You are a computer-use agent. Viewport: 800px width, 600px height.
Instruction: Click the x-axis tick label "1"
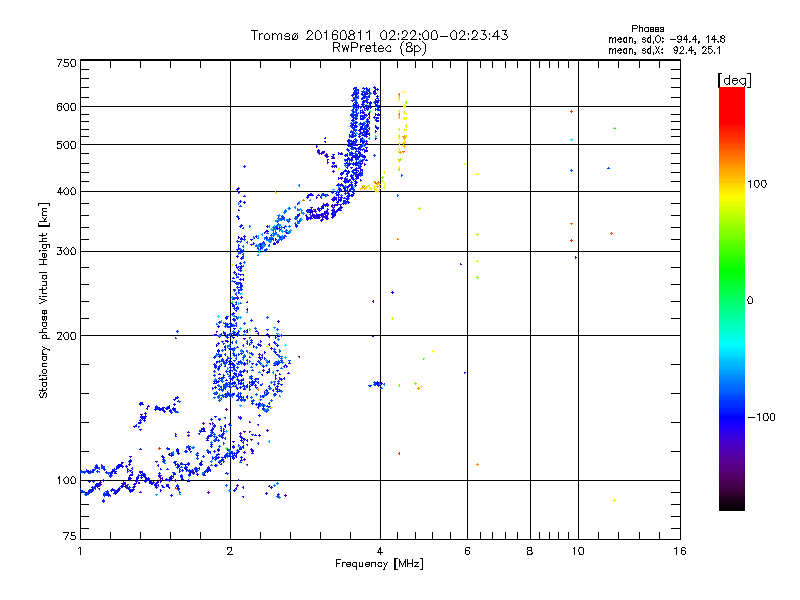[x=80, y=551]
